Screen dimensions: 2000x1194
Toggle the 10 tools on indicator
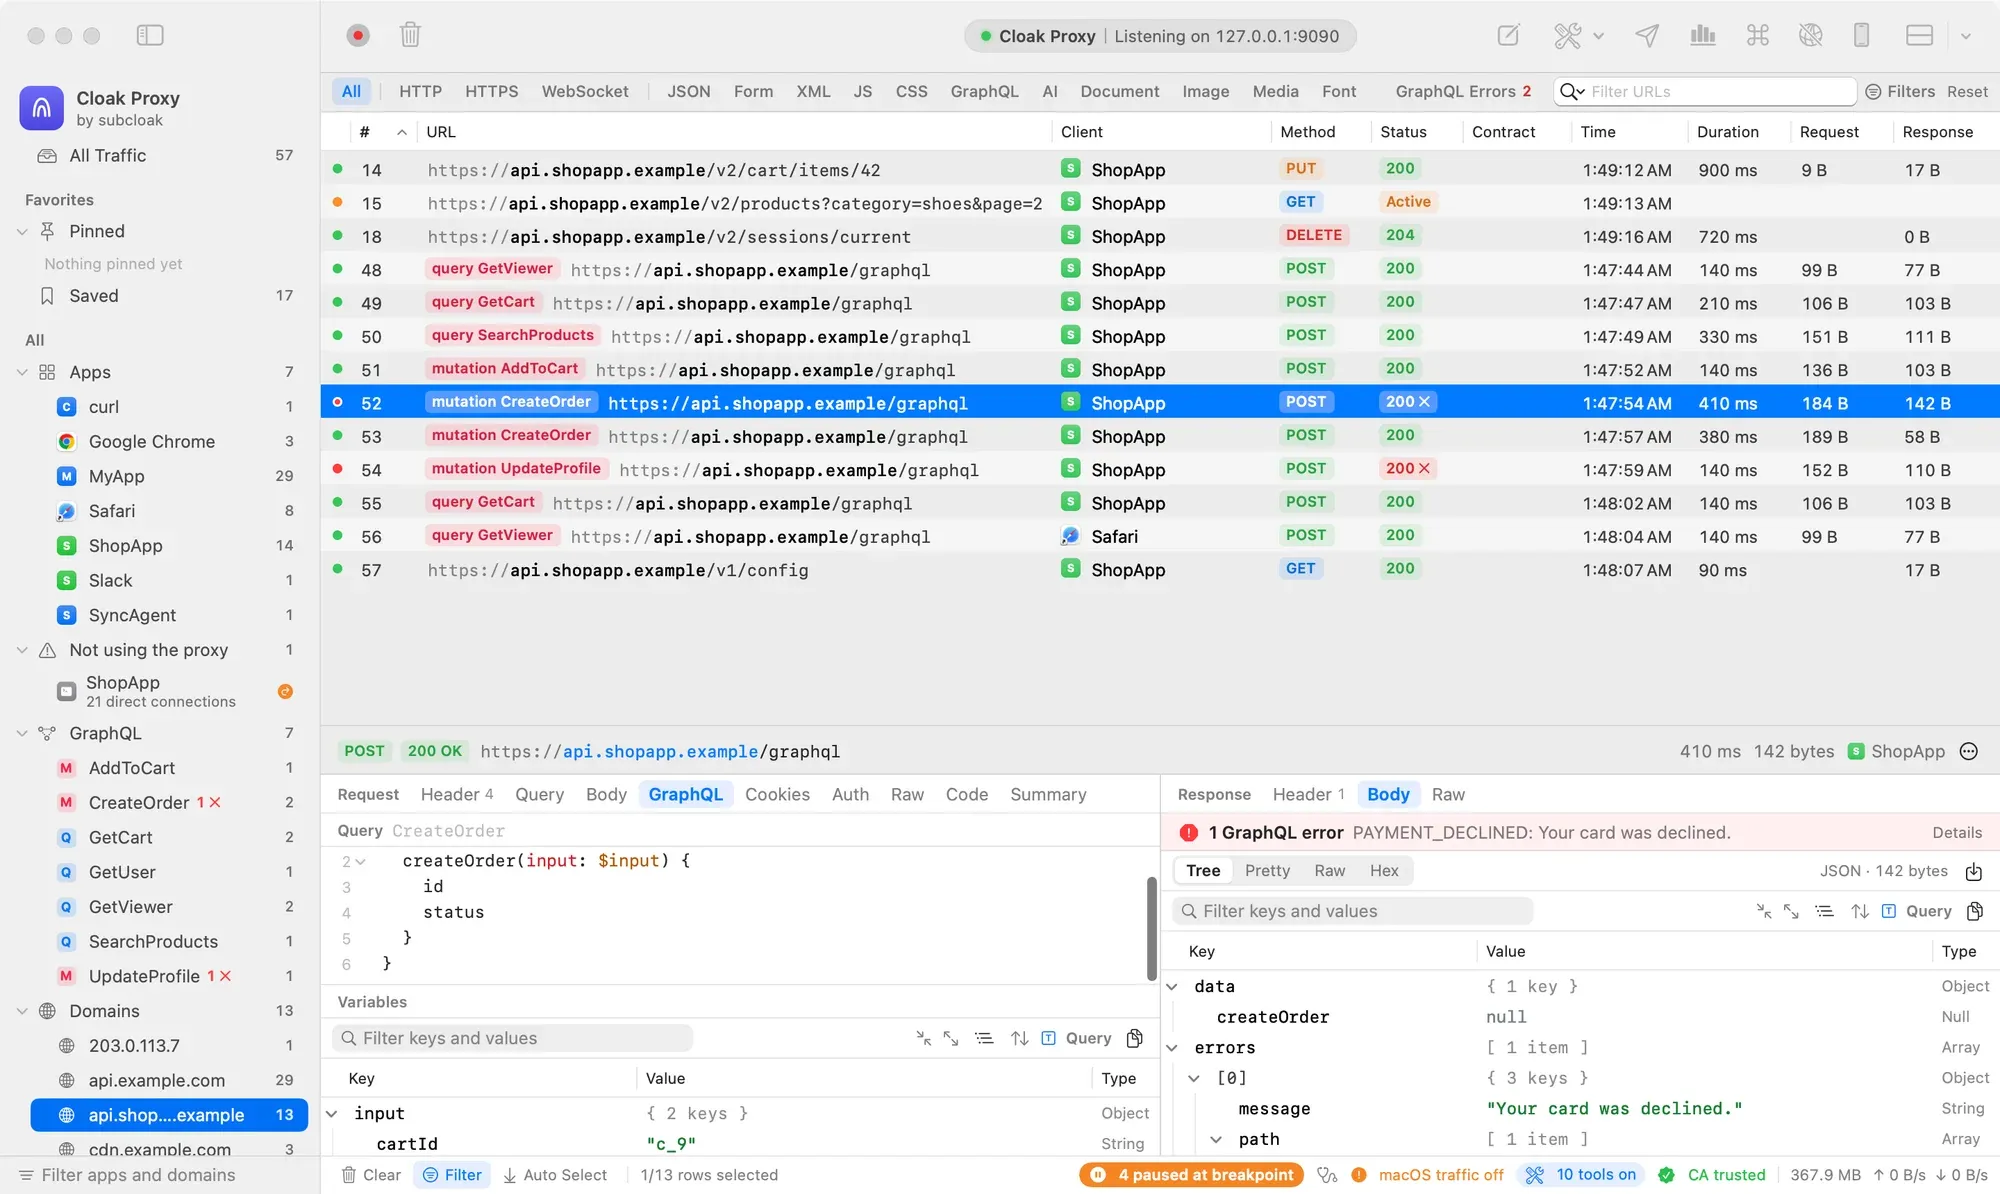click(x=1581, y=1175)
